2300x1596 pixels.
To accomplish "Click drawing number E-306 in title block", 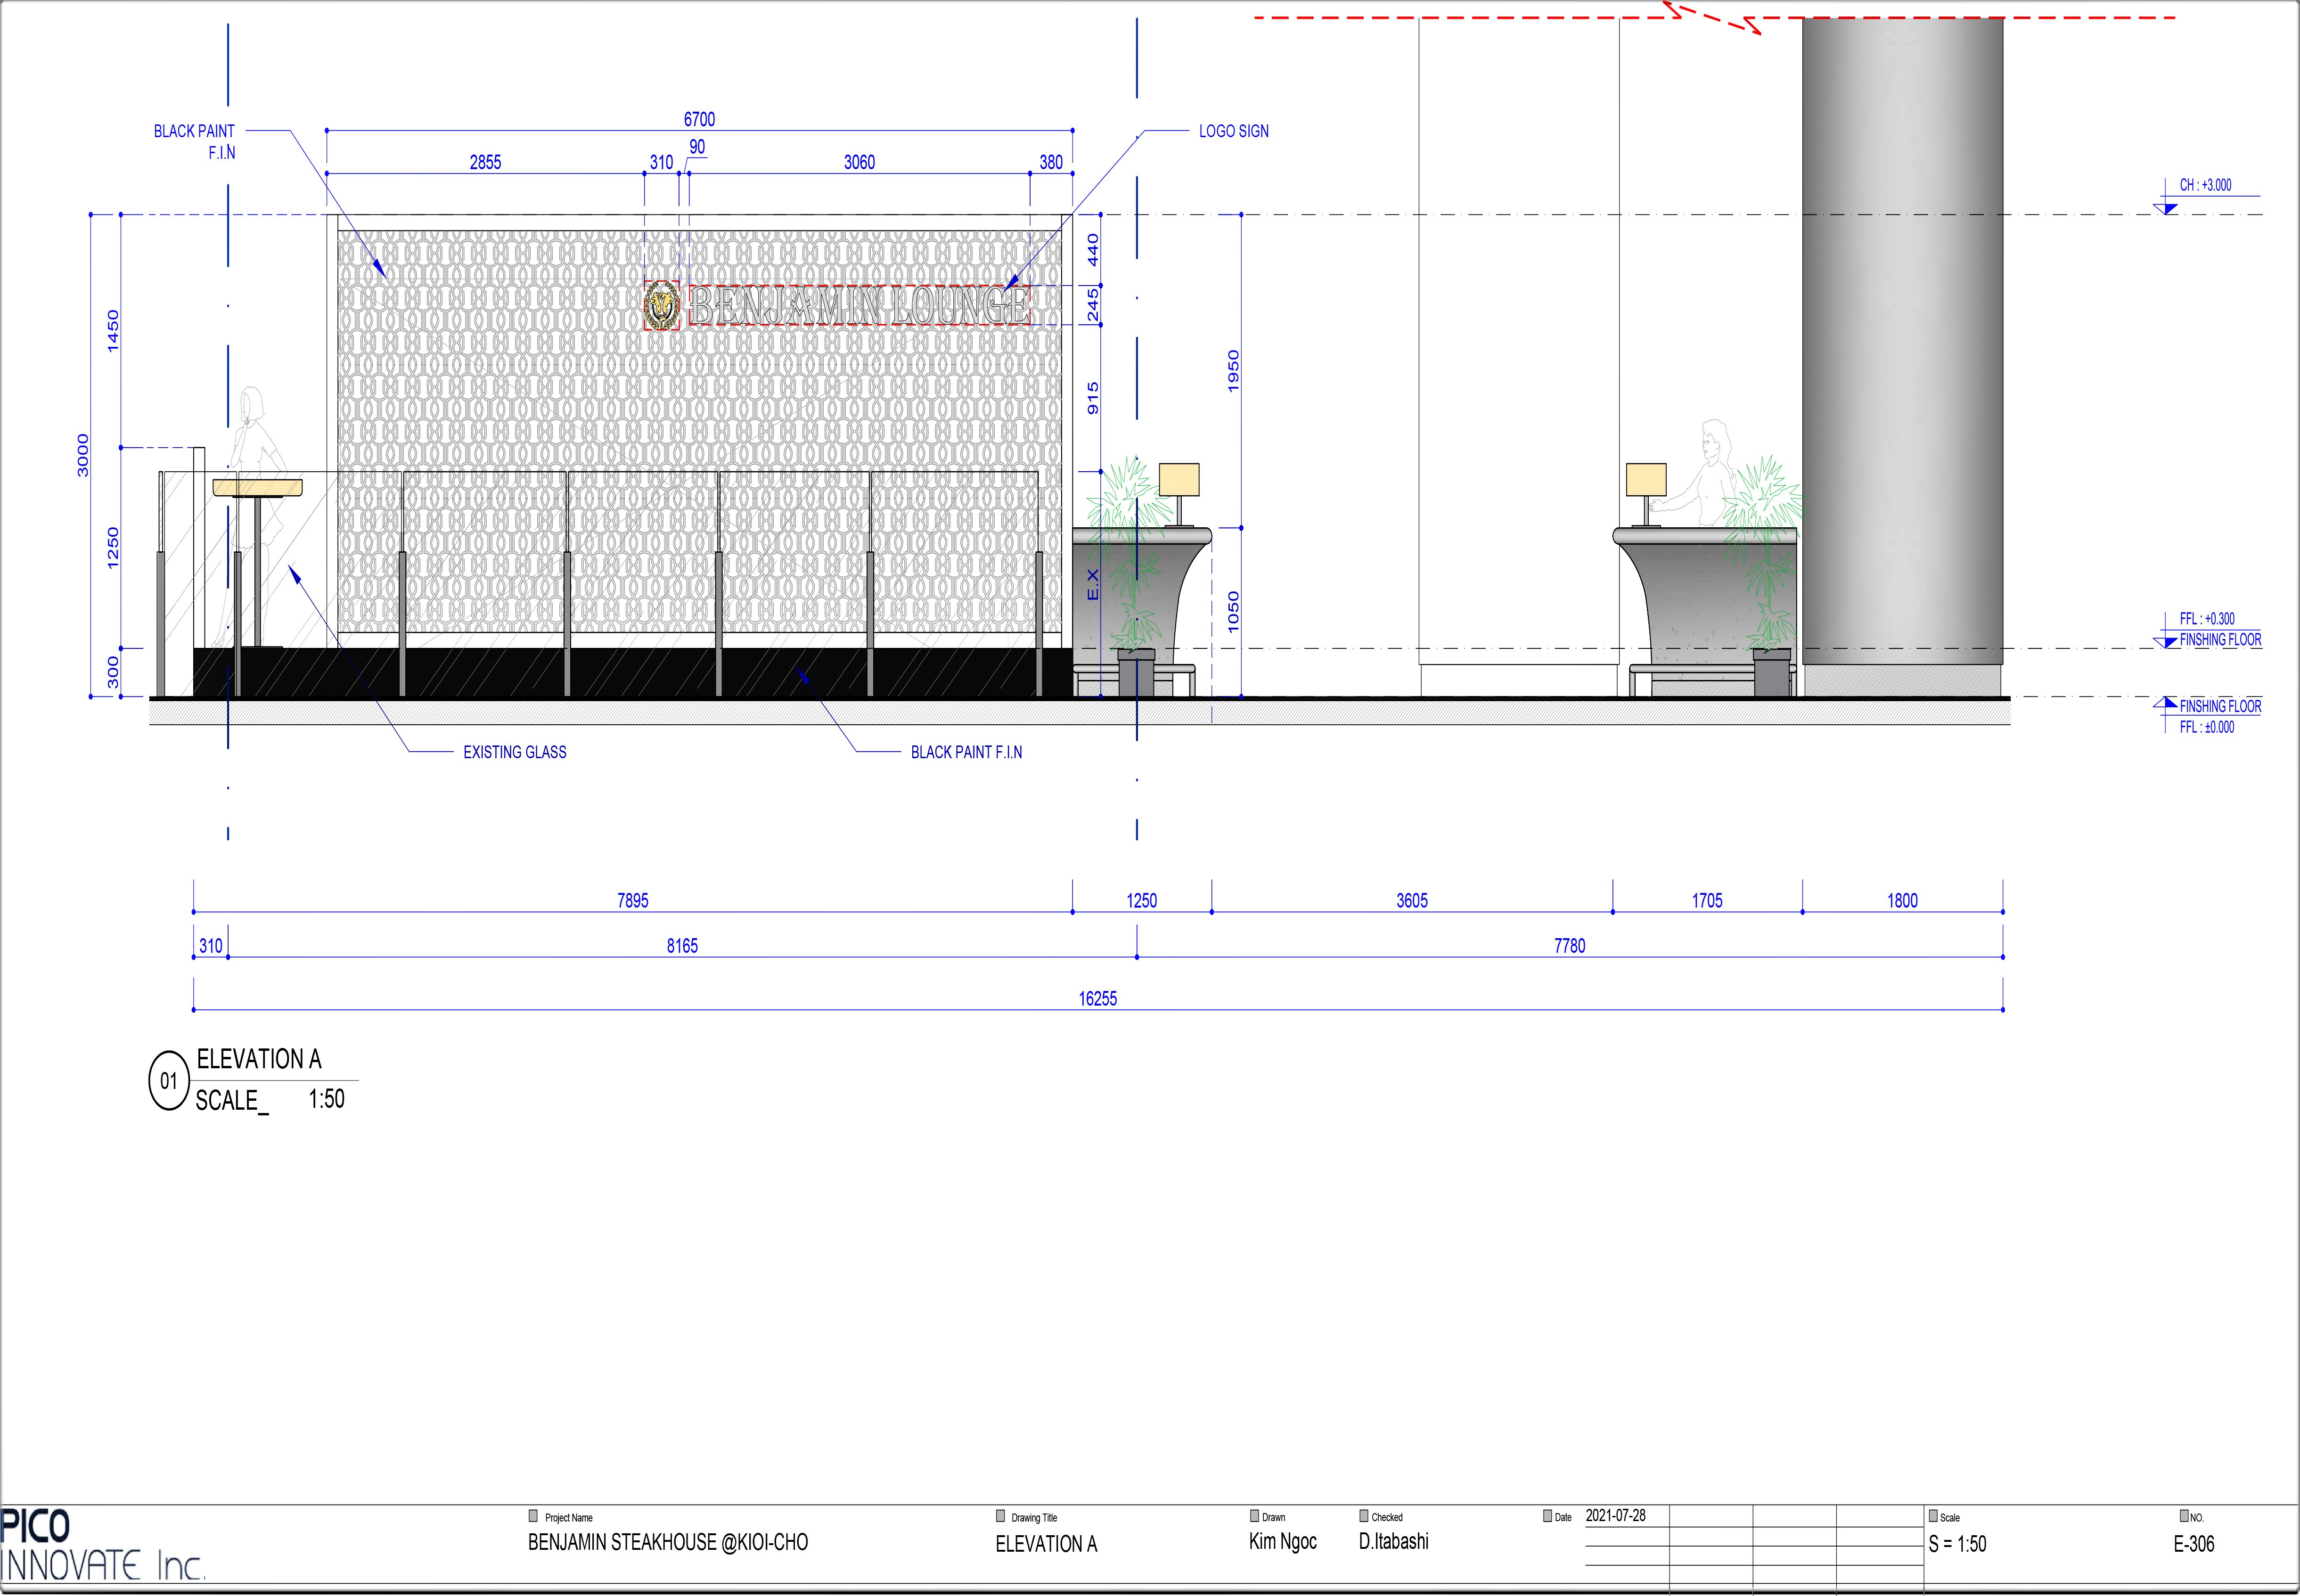I will [x=2193, y=1544].
